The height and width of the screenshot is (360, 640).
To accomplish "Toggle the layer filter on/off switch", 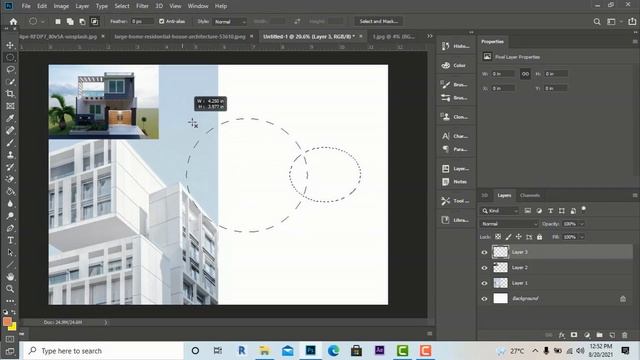I will point(584,209).
